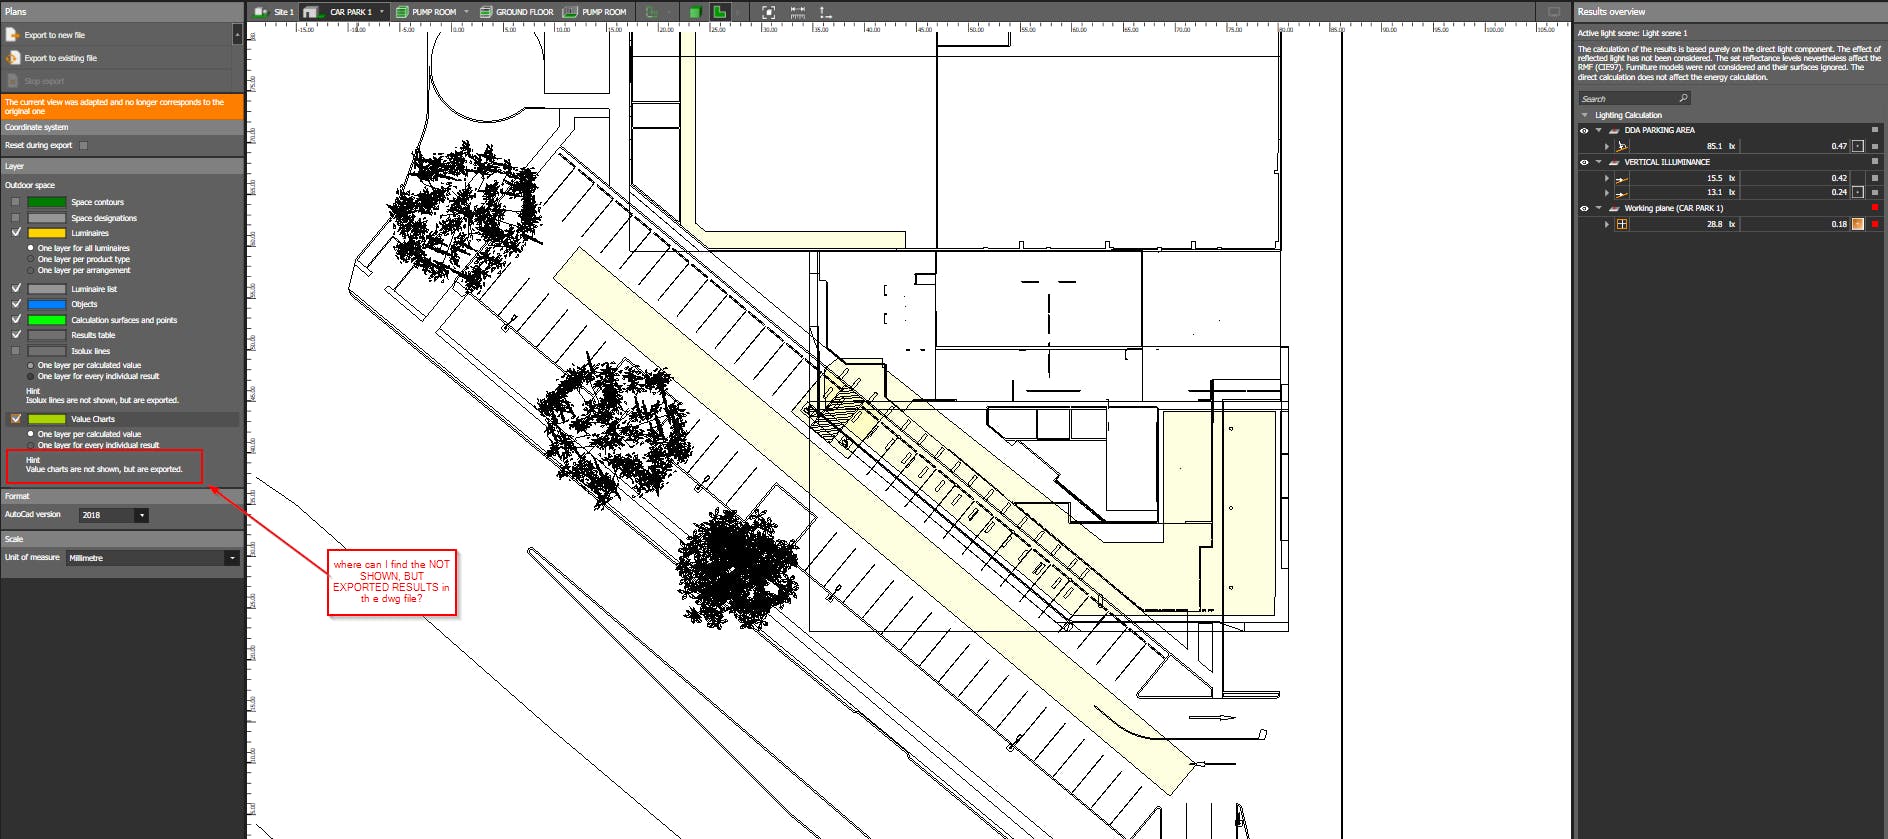Viewport: 1888px width, 839px height.
Task: Click the horizontal measure dimension icon
Action: [x=798, y=12]
